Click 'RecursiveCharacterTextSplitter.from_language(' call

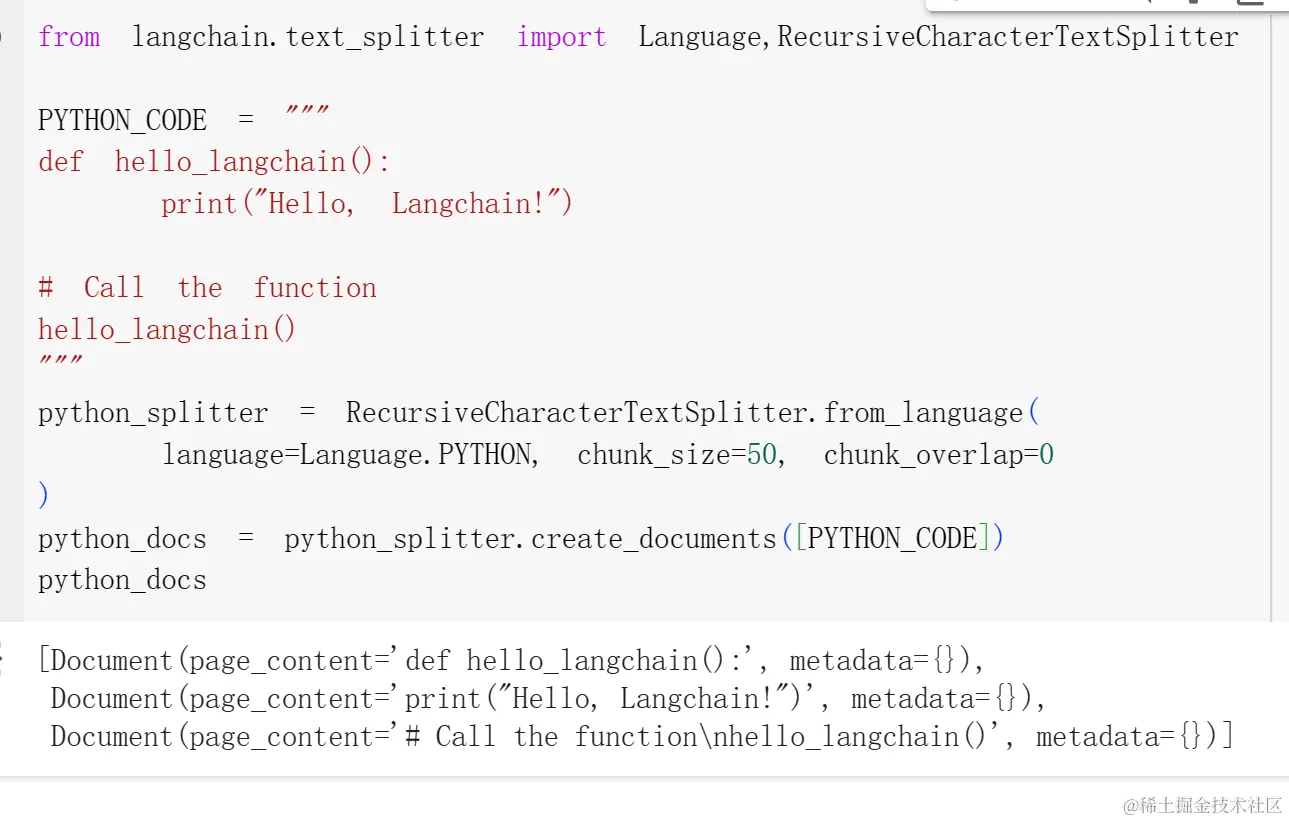[693, 414]
